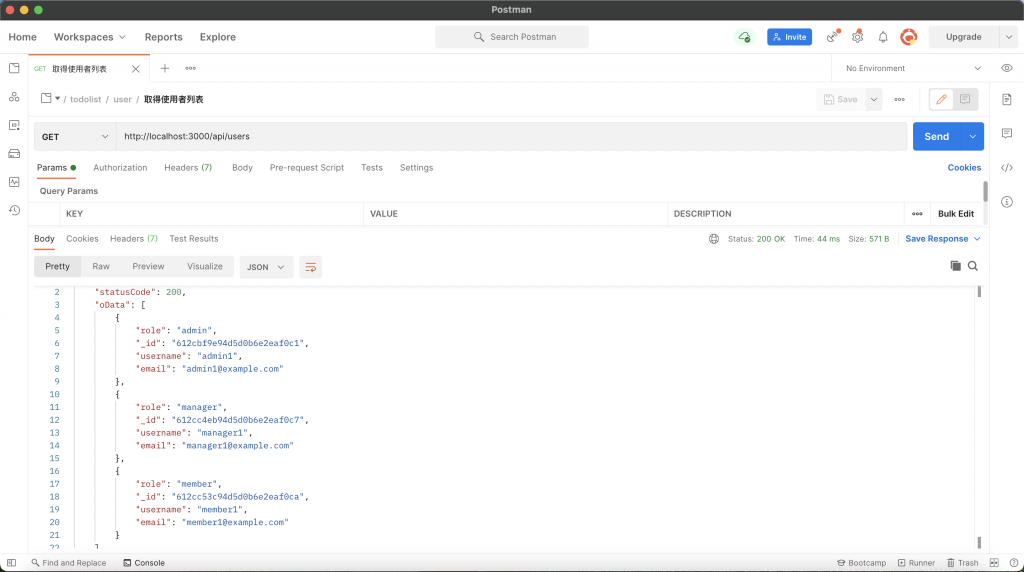This screenshot has width=1024, height=572.
Task: Switch to the Tests tab
Action: [x=372, y=168]
